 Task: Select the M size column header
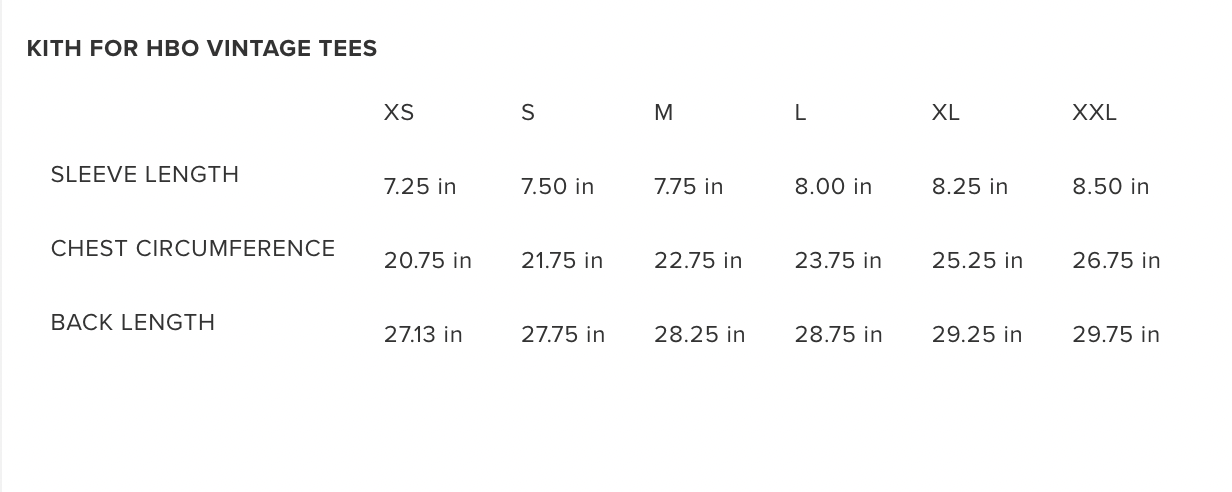pos(664,113)
